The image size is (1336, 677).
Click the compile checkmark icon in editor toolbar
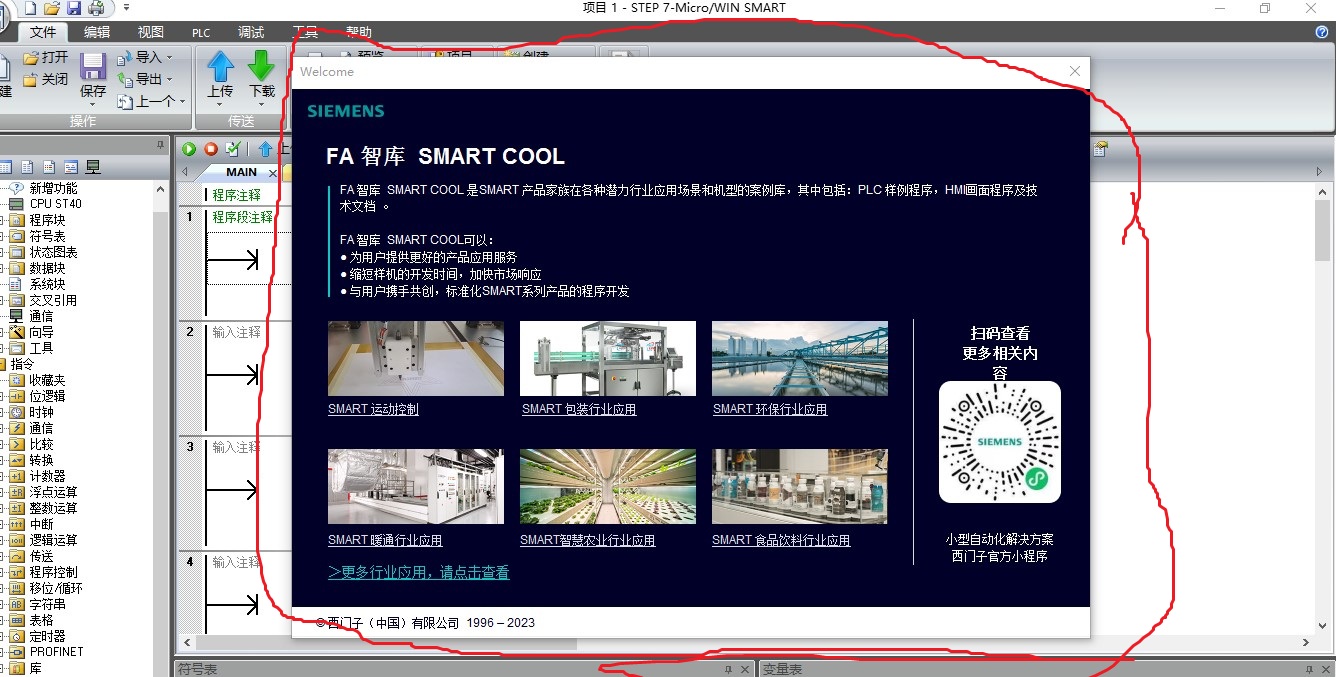click(233, 149)
